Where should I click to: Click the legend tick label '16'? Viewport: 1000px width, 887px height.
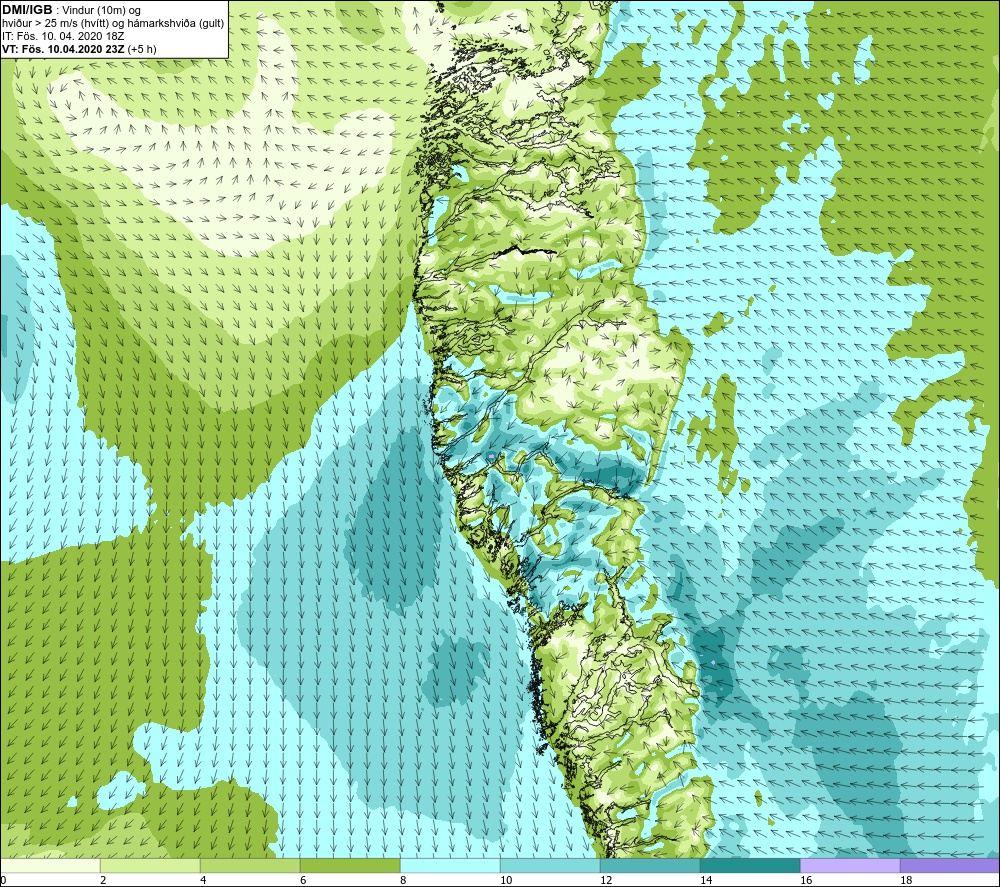click(806, 881)
